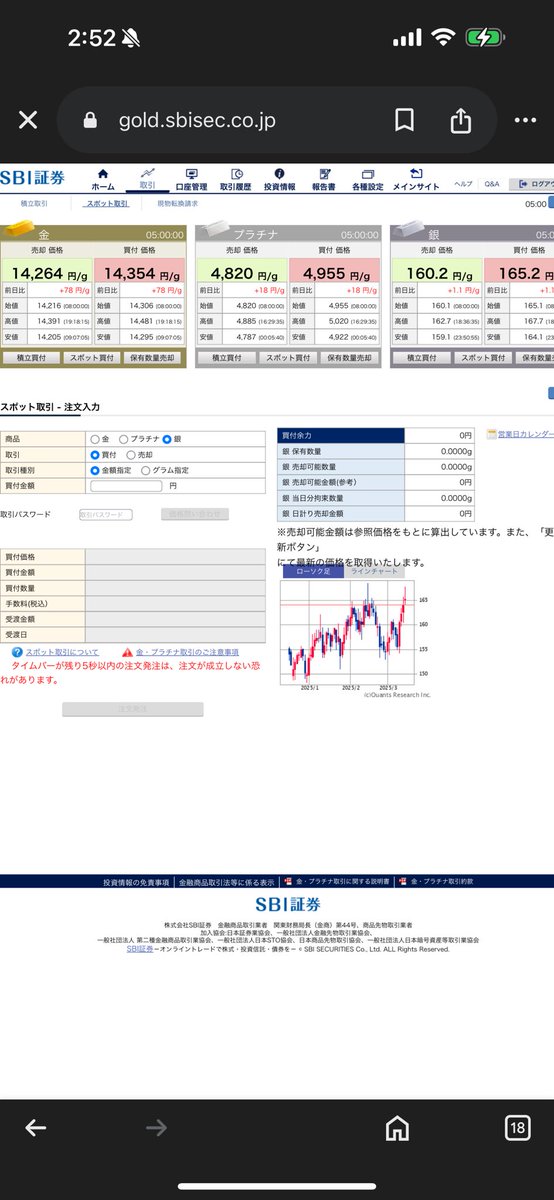Open the ホーム menu
The height and width of the screenshot is (1200, 554).
click(103, 179)
